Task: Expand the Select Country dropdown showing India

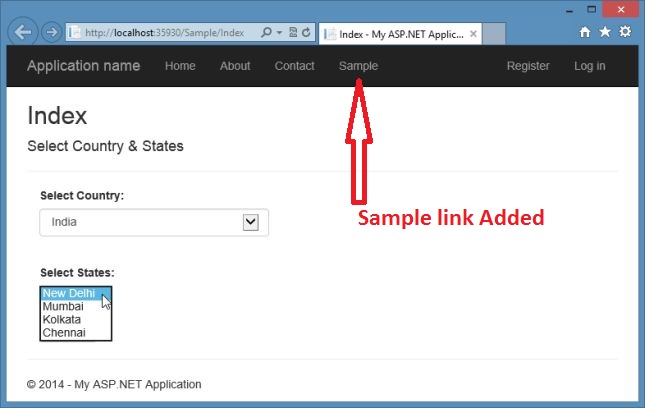Action: click(x=154, y=223)
